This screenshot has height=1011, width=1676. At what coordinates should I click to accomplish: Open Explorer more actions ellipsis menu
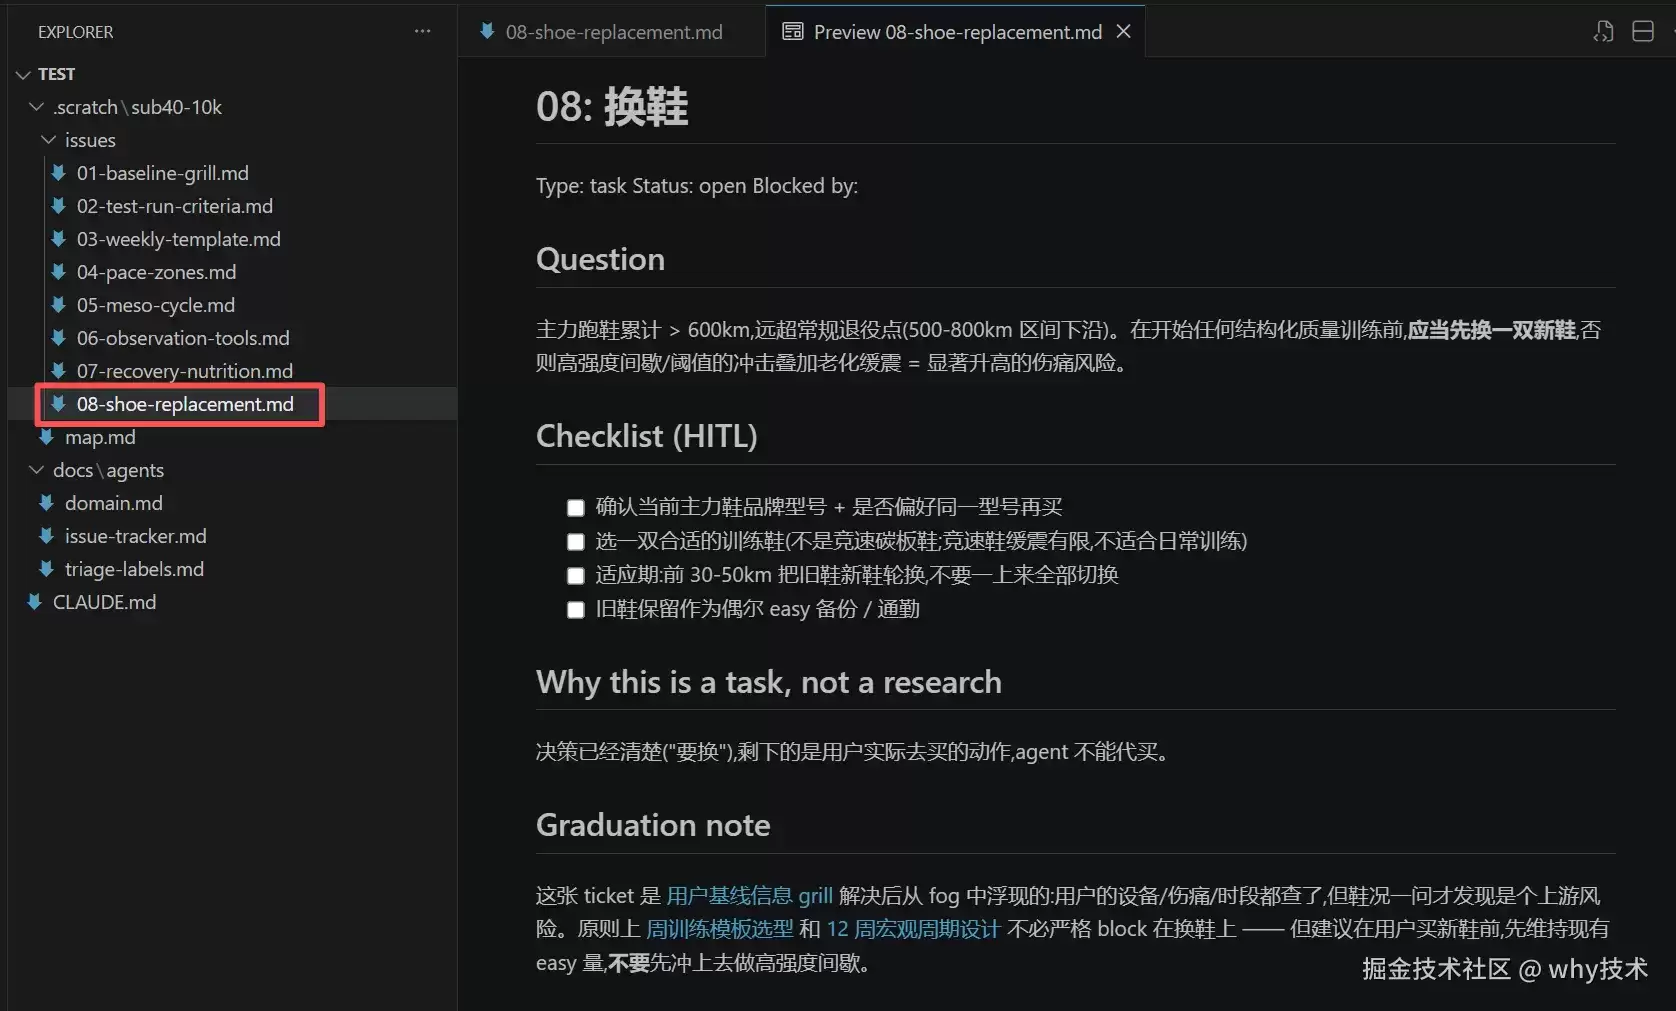422,32
